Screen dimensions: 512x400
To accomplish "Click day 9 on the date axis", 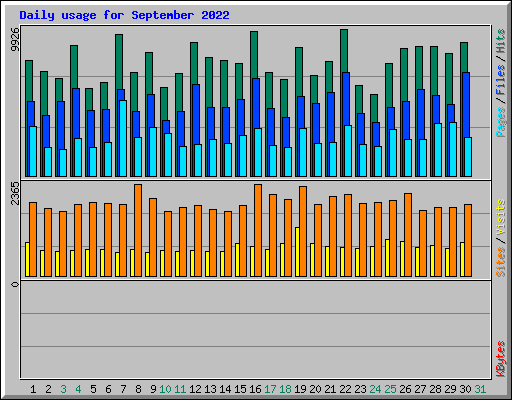I will point(153,389).
